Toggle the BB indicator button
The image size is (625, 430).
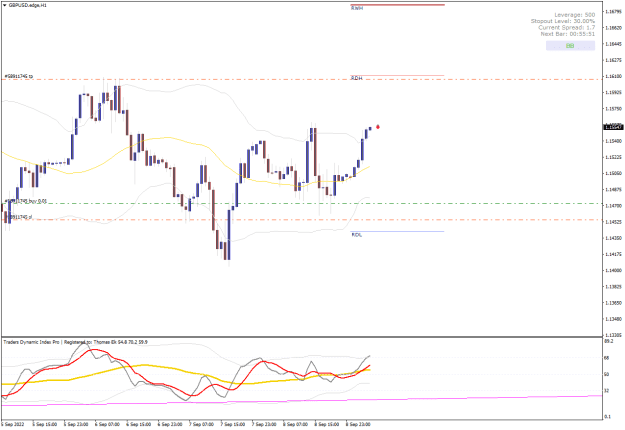pyautogui.click(x=570, y=46)
